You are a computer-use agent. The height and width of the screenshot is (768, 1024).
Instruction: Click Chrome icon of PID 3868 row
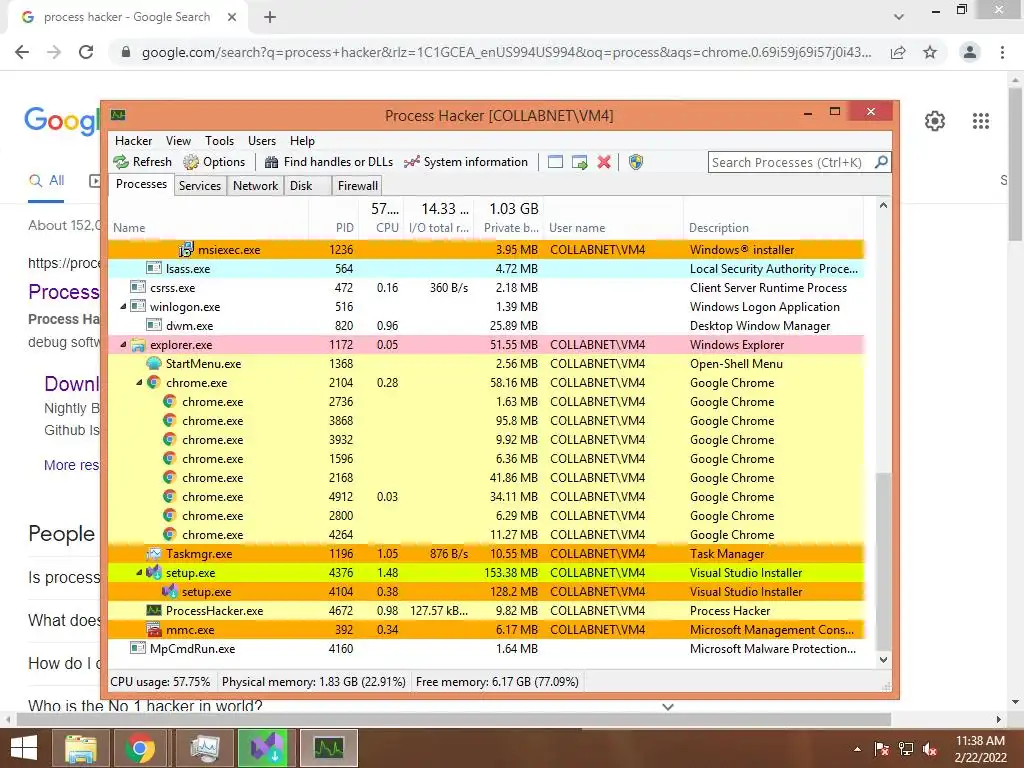[170, 421]
